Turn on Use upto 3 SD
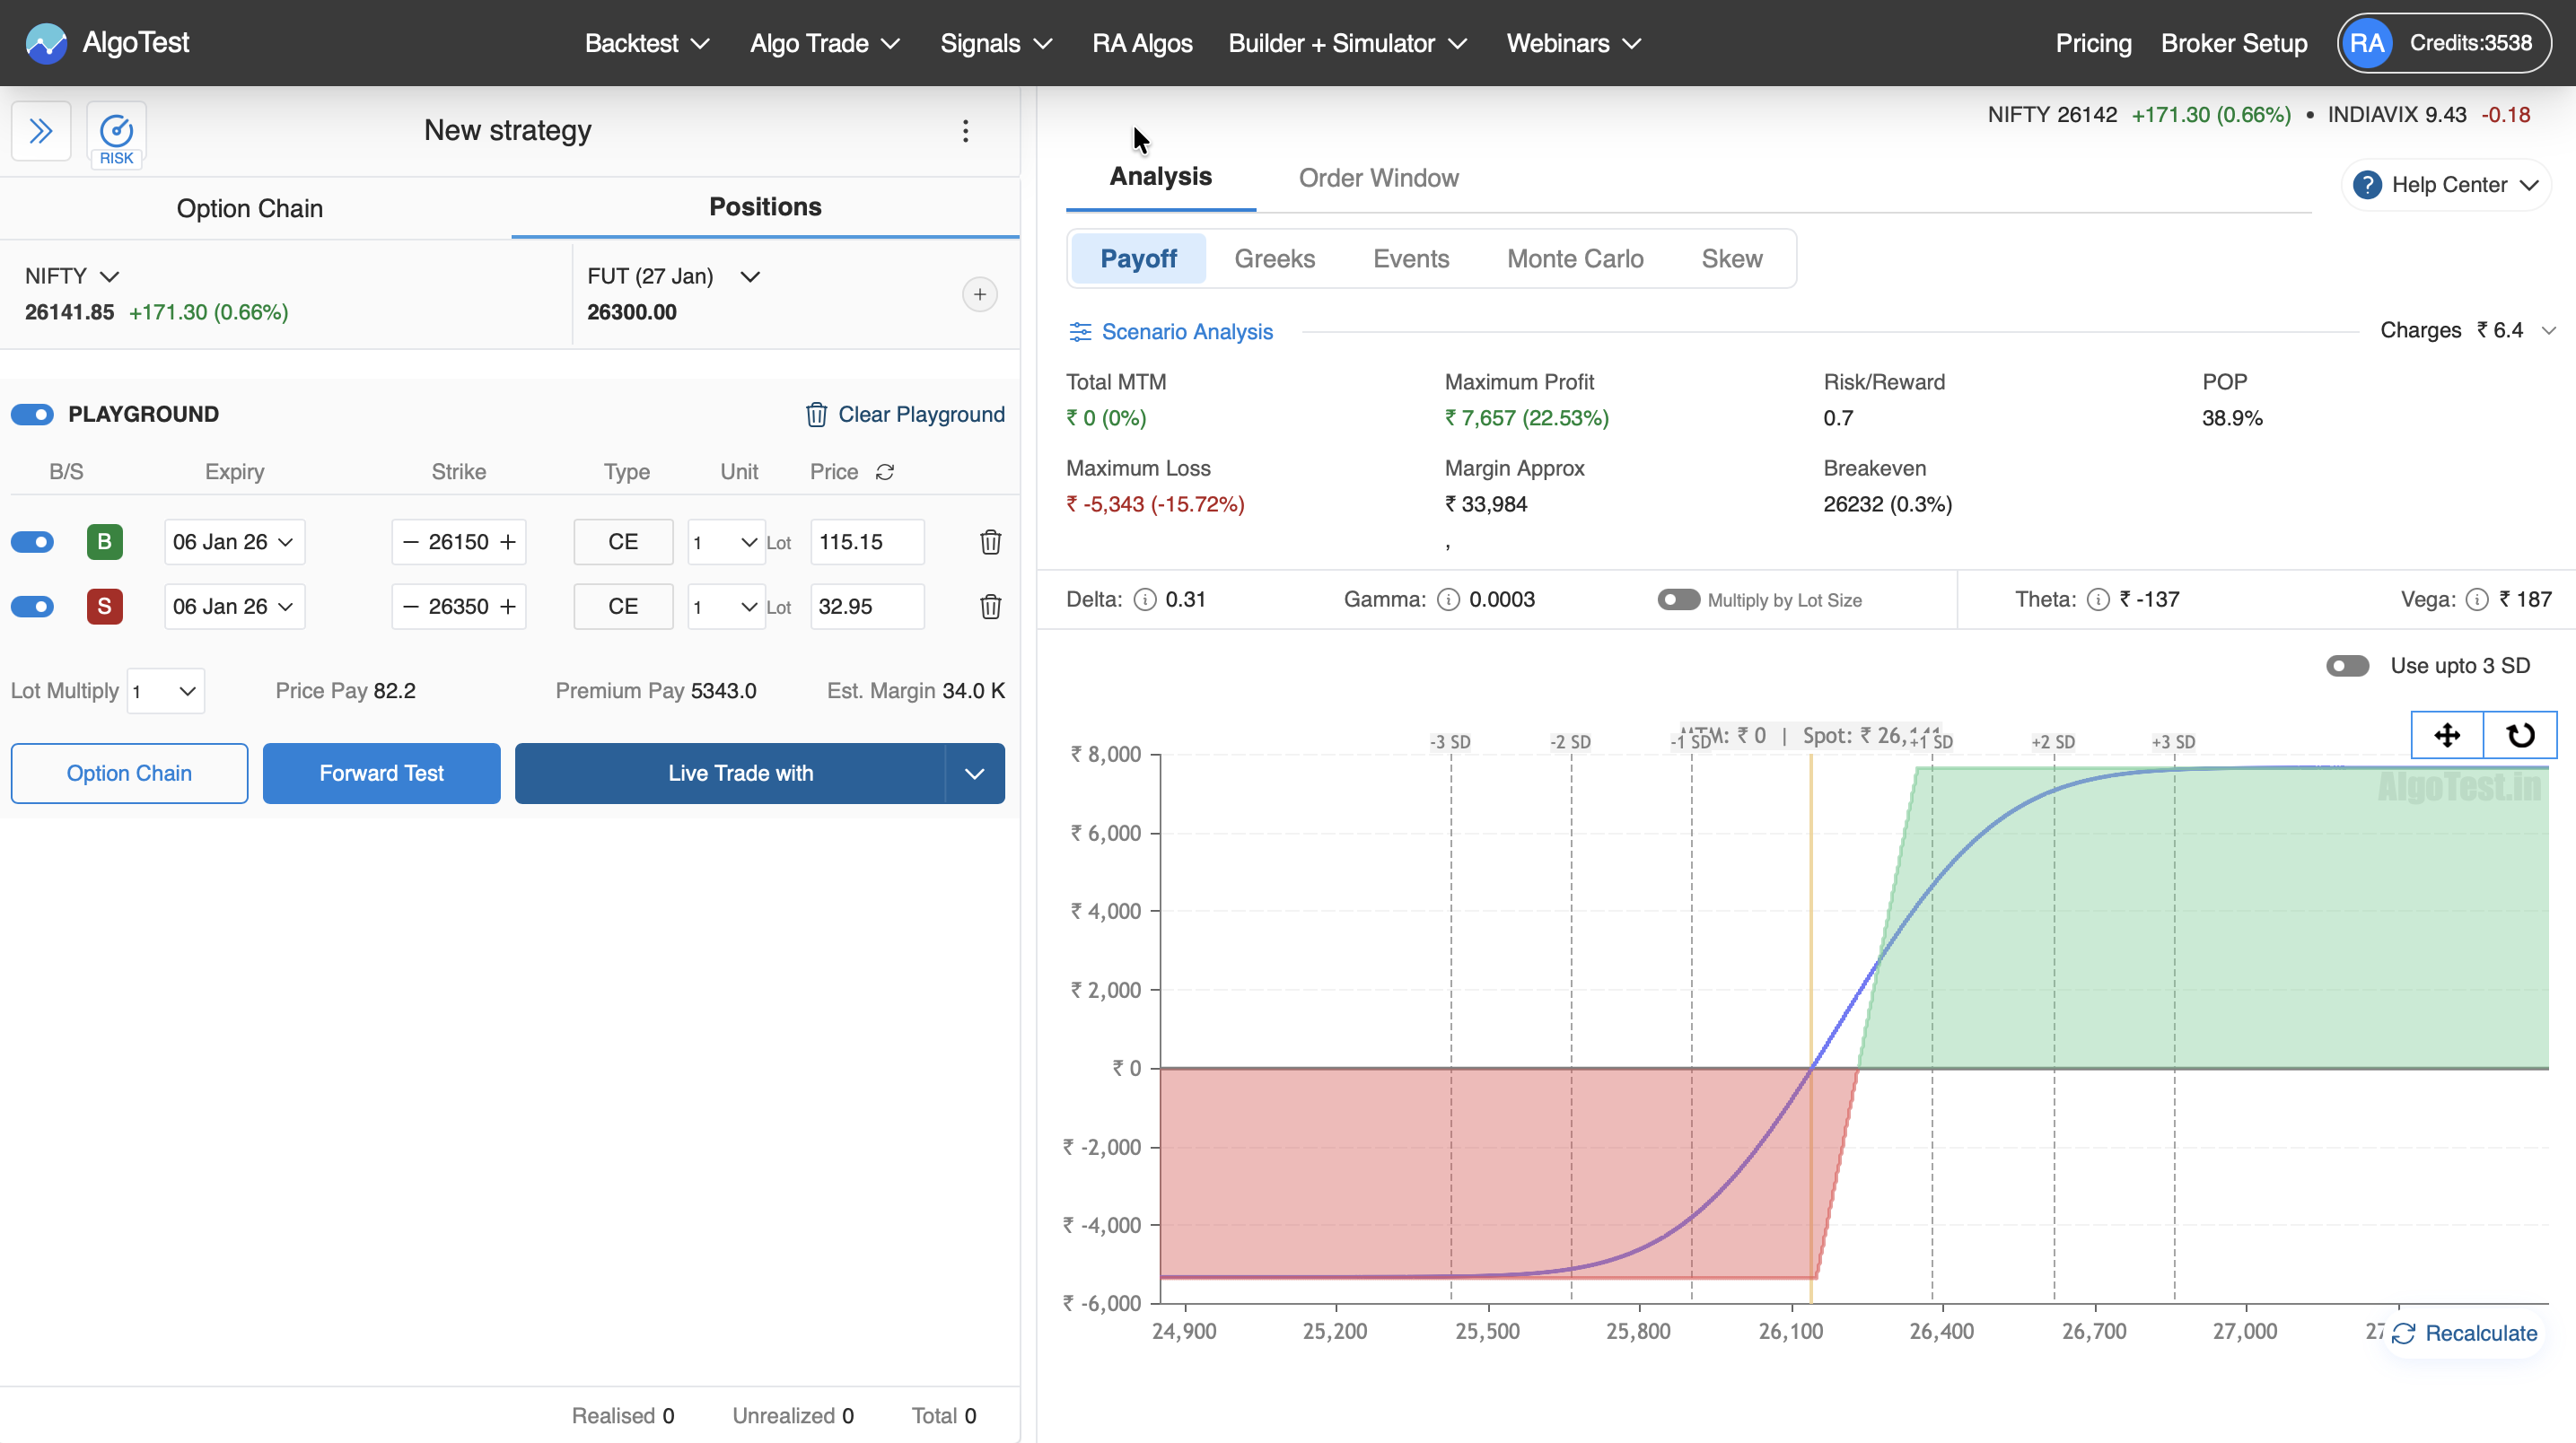 (x=2347, y=666)
